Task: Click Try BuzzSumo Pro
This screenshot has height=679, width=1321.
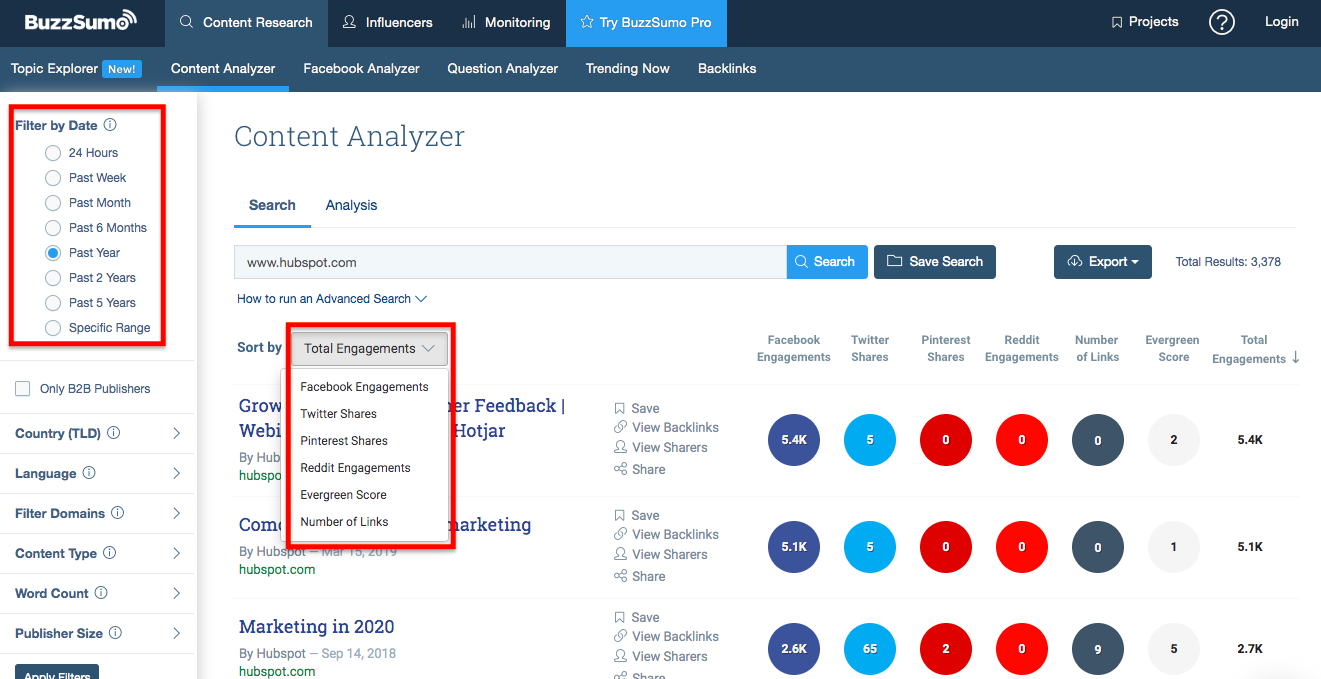Action: [646, 22]
